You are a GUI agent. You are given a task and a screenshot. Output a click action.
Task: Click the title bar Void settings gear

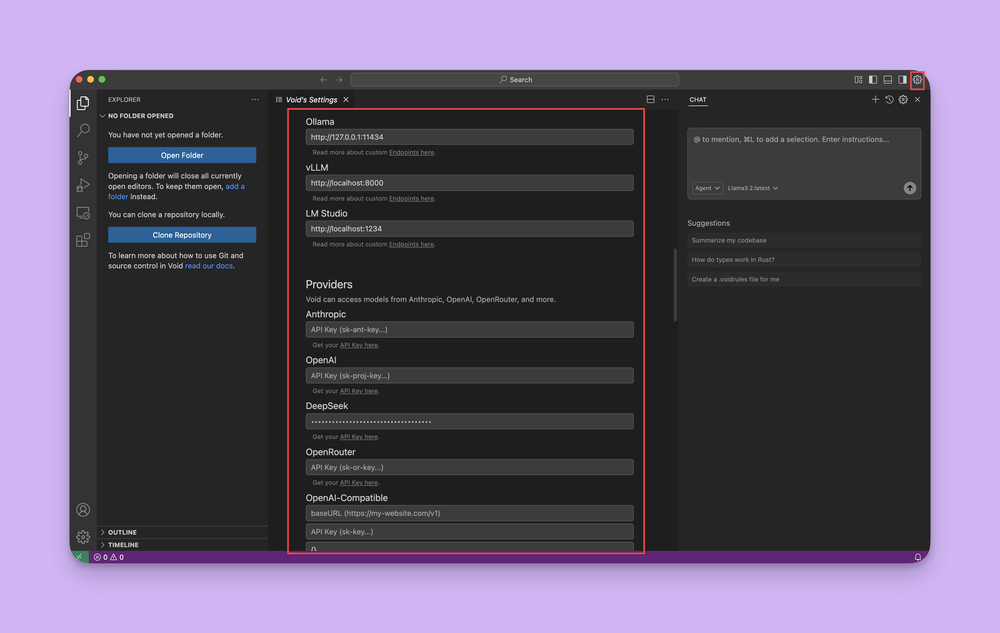coord(917,80)
